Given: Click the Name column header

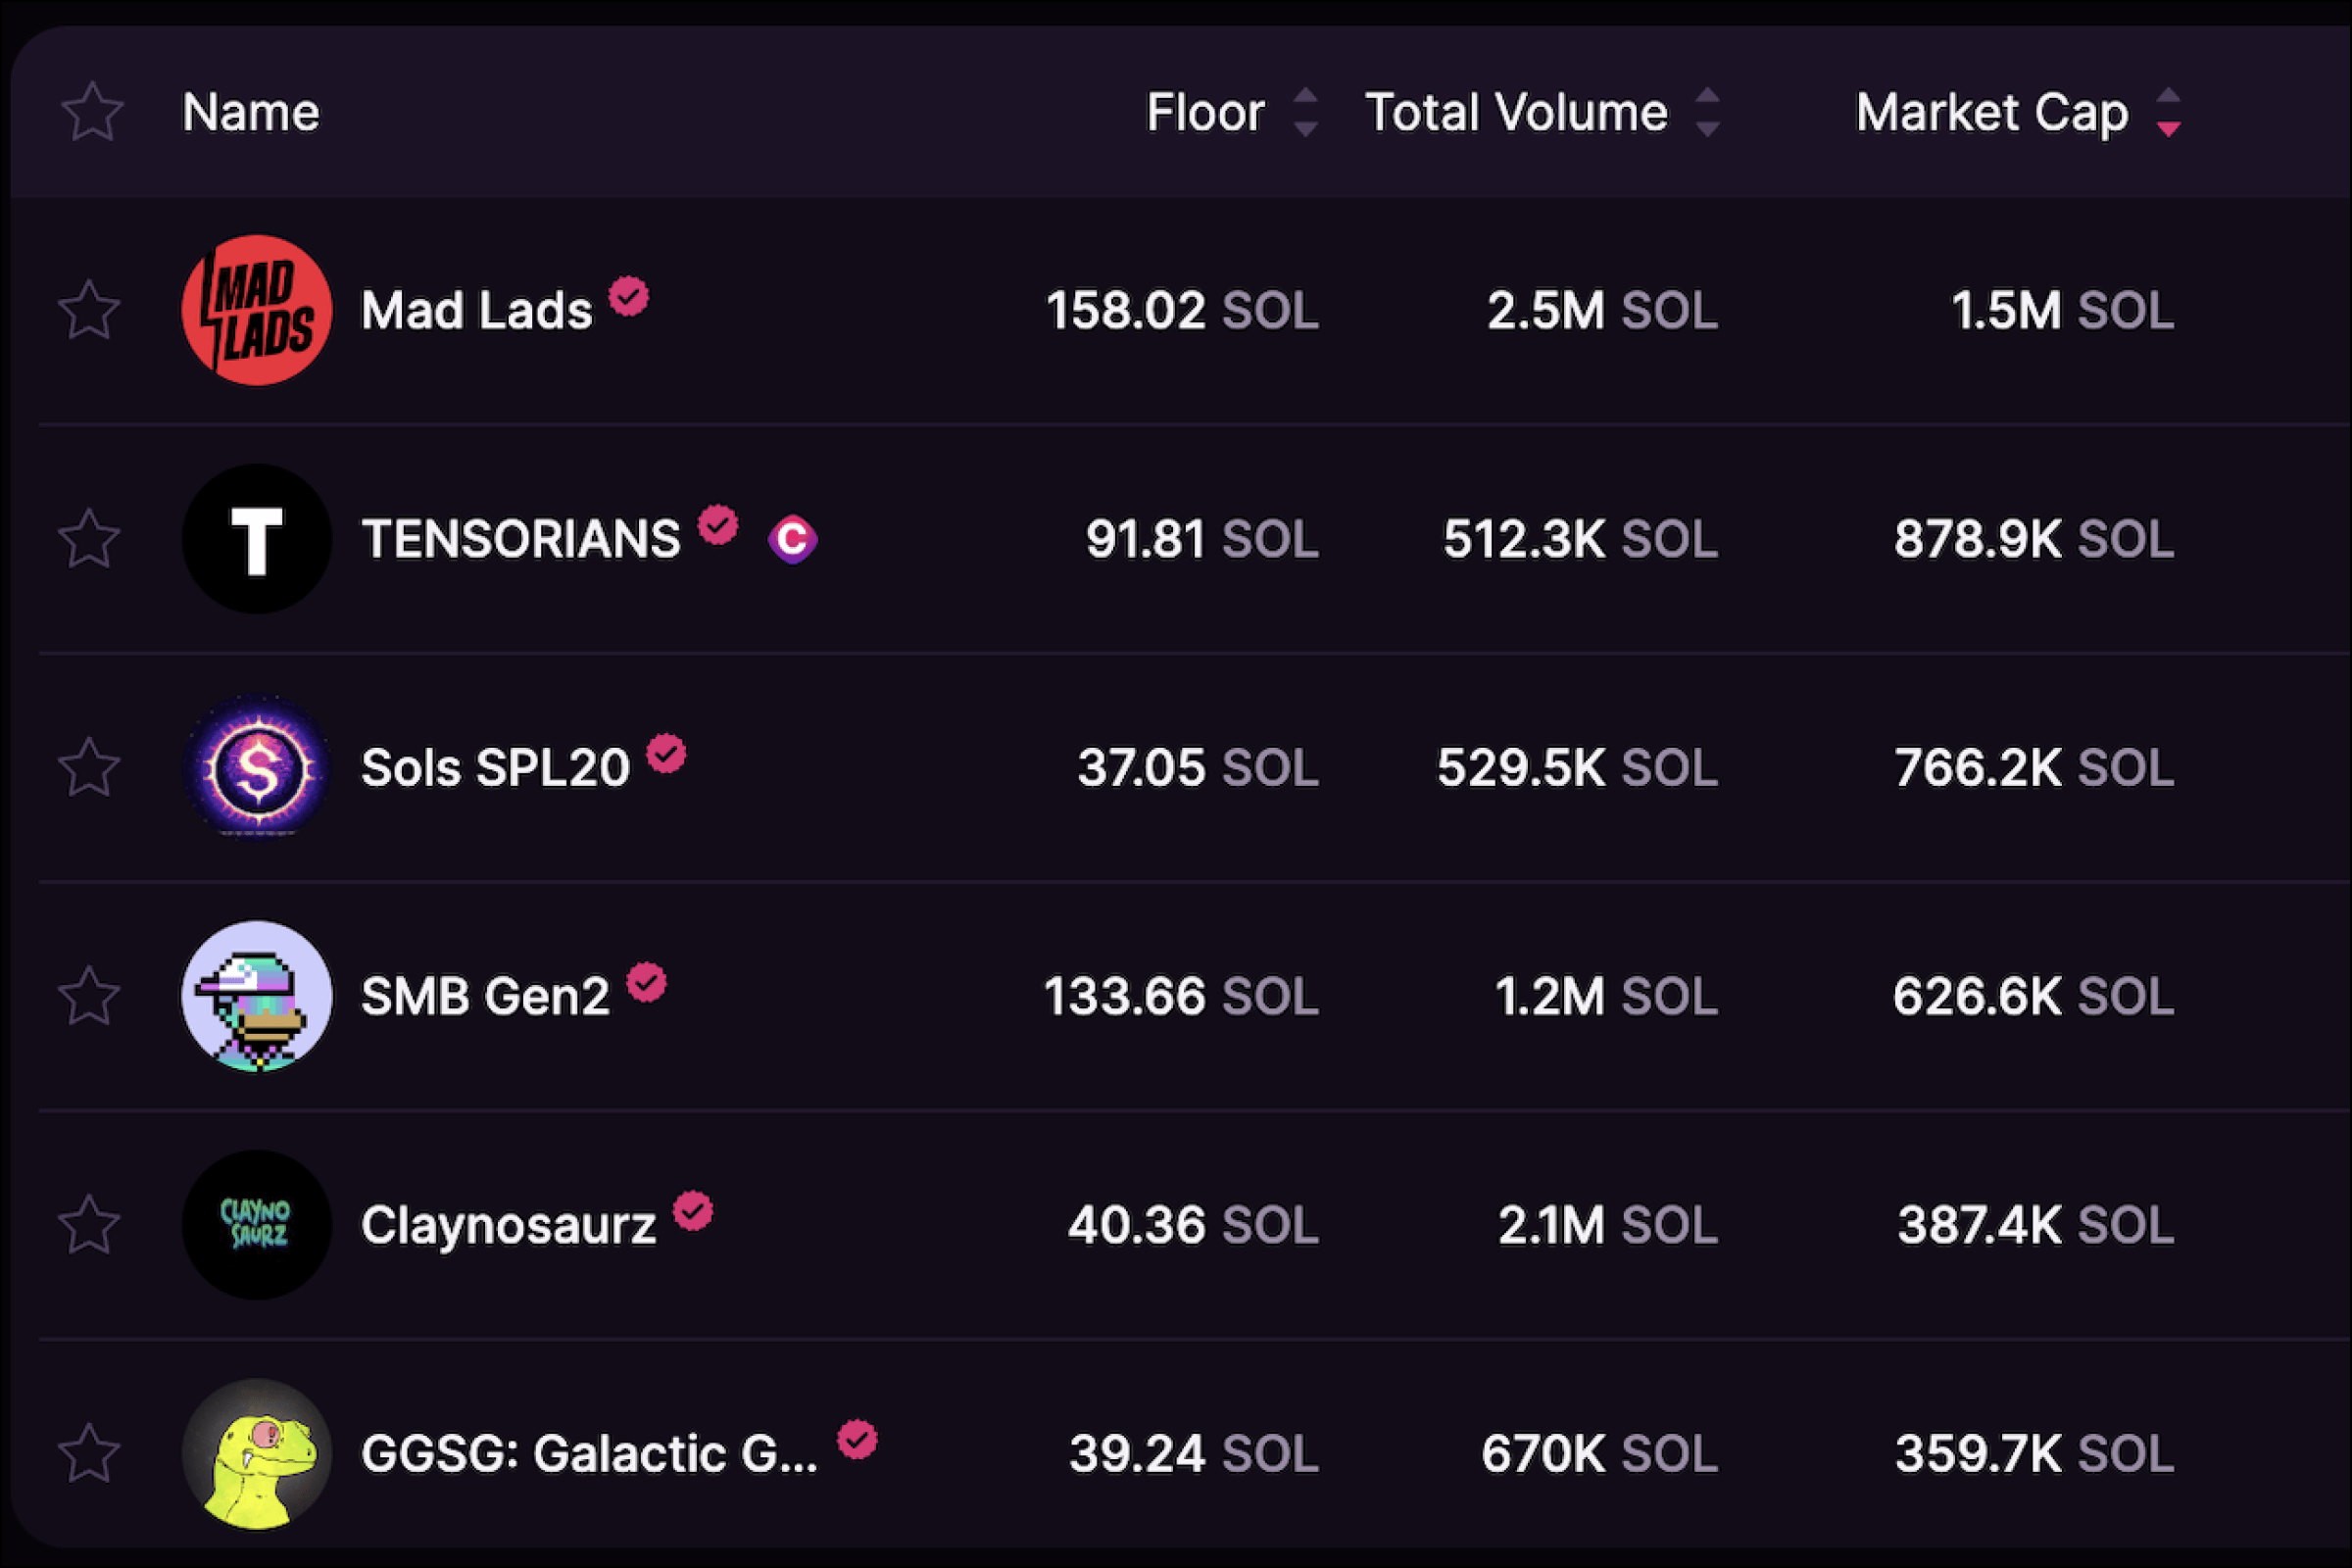Looking at the screenshot, I should point(251,112).
